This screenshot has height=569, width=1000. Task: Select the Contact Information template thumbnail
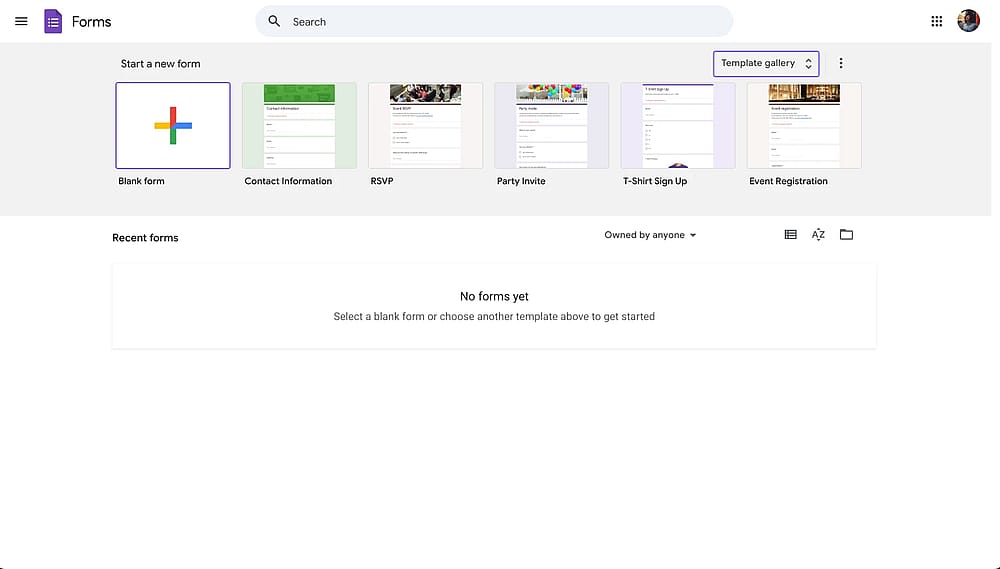[x=299, y=126]
